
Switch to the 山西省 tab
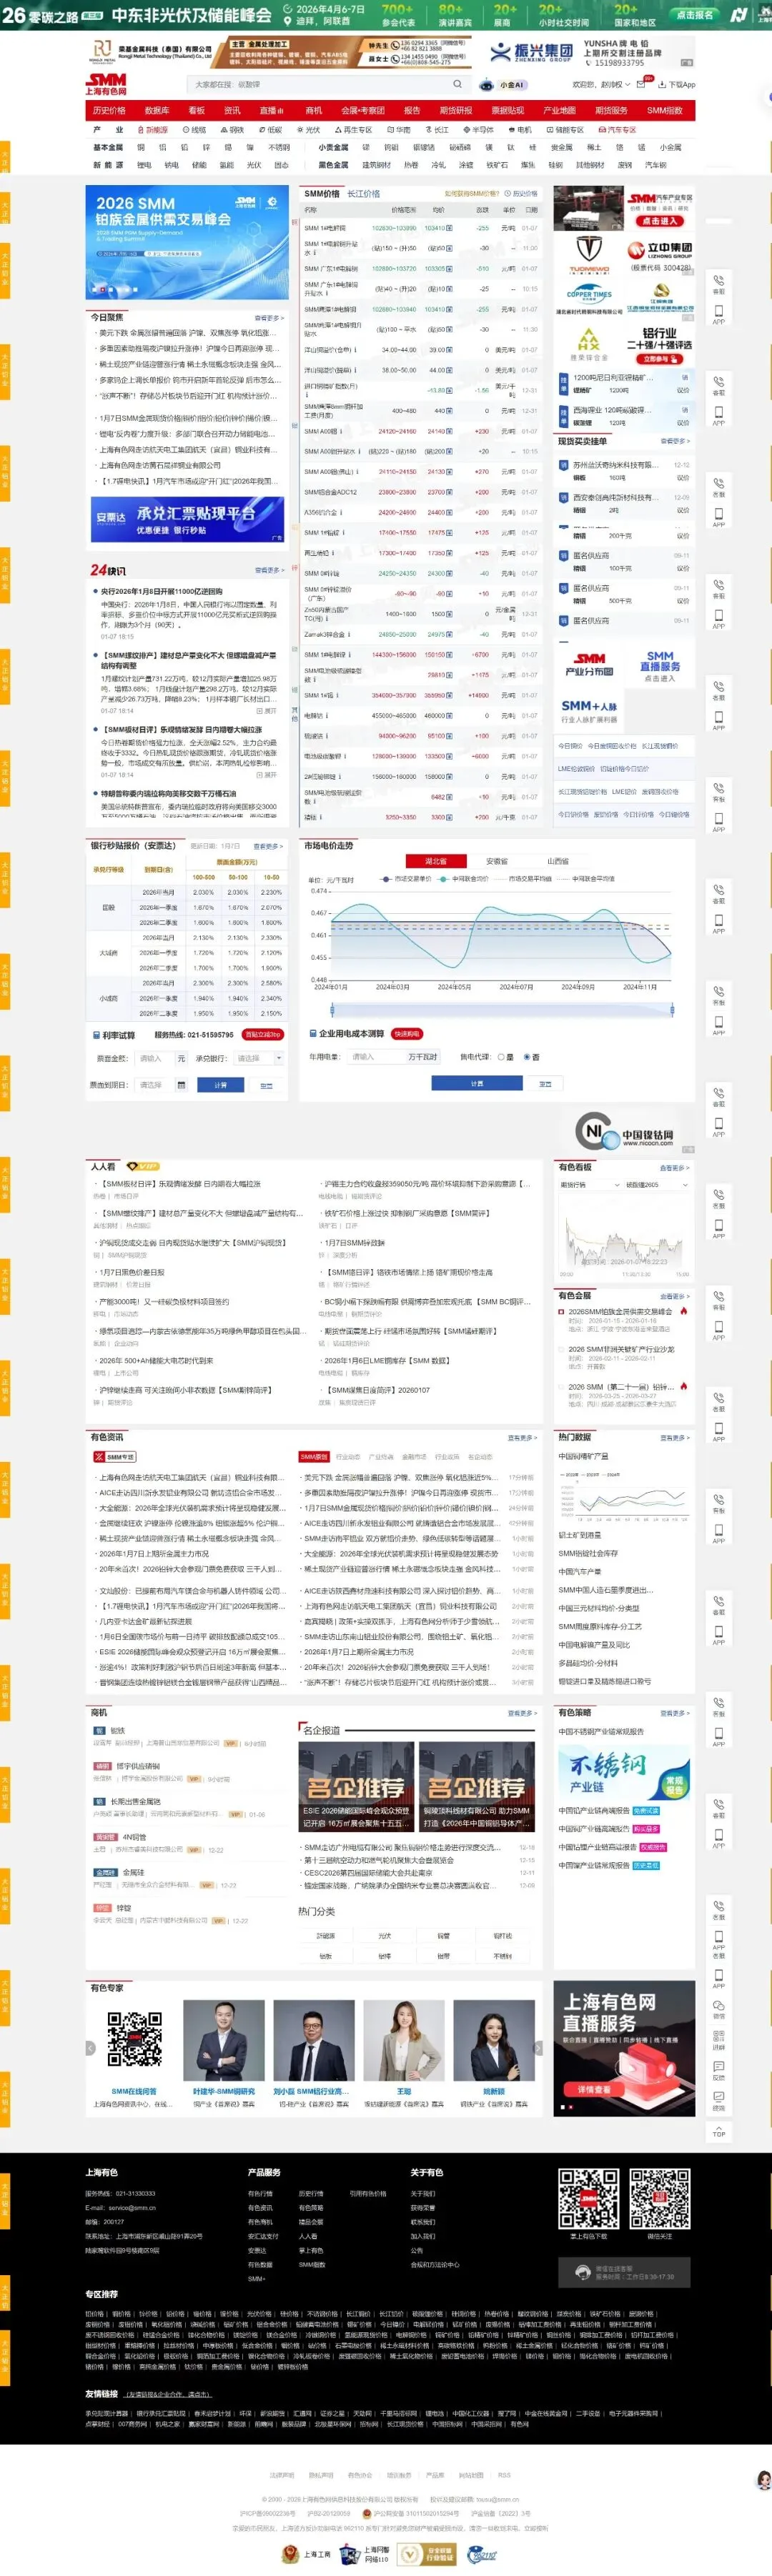point(557,861)
